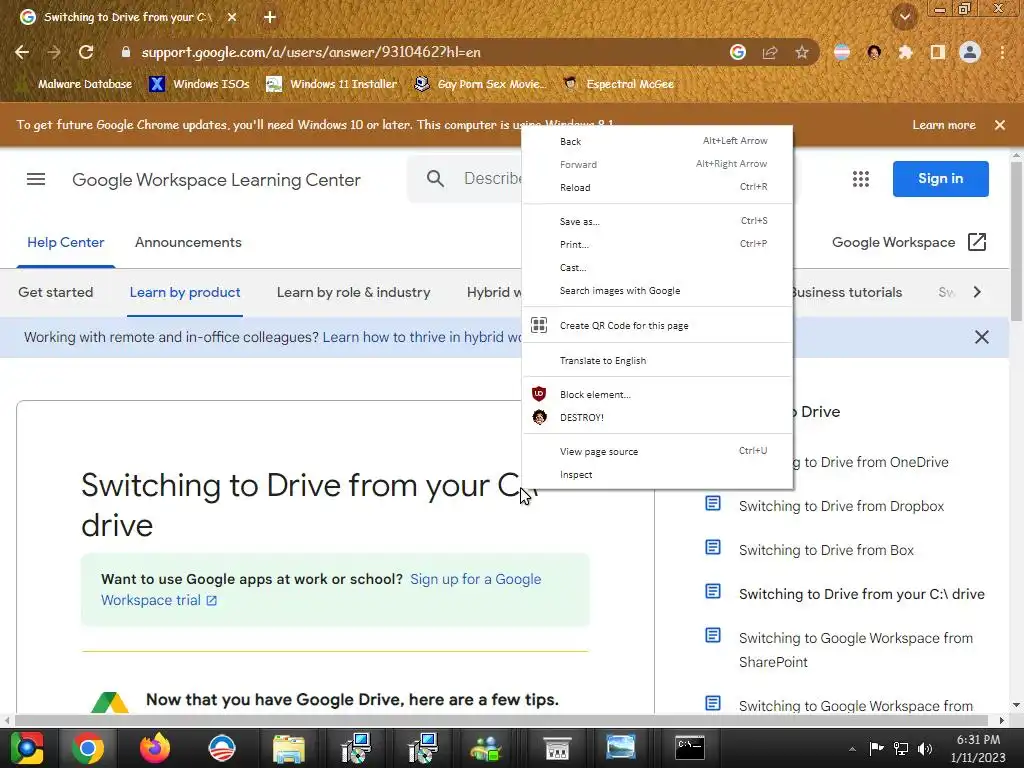Screen dimensions: 1024x768
Task: Open the Google Workspace external link
Action: tap(908, 242)
